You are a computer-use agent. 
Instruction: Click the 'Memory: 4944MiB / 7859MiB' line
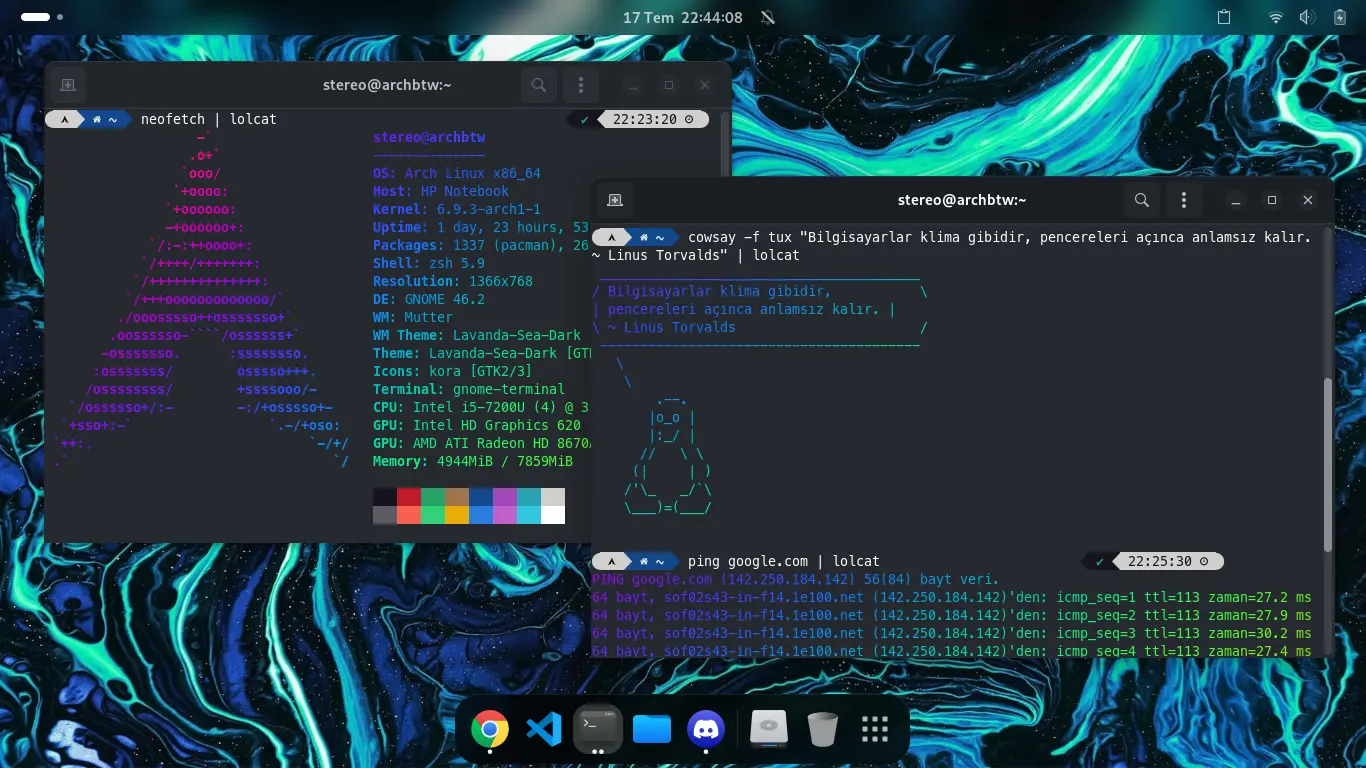click(x=473, y=461)
